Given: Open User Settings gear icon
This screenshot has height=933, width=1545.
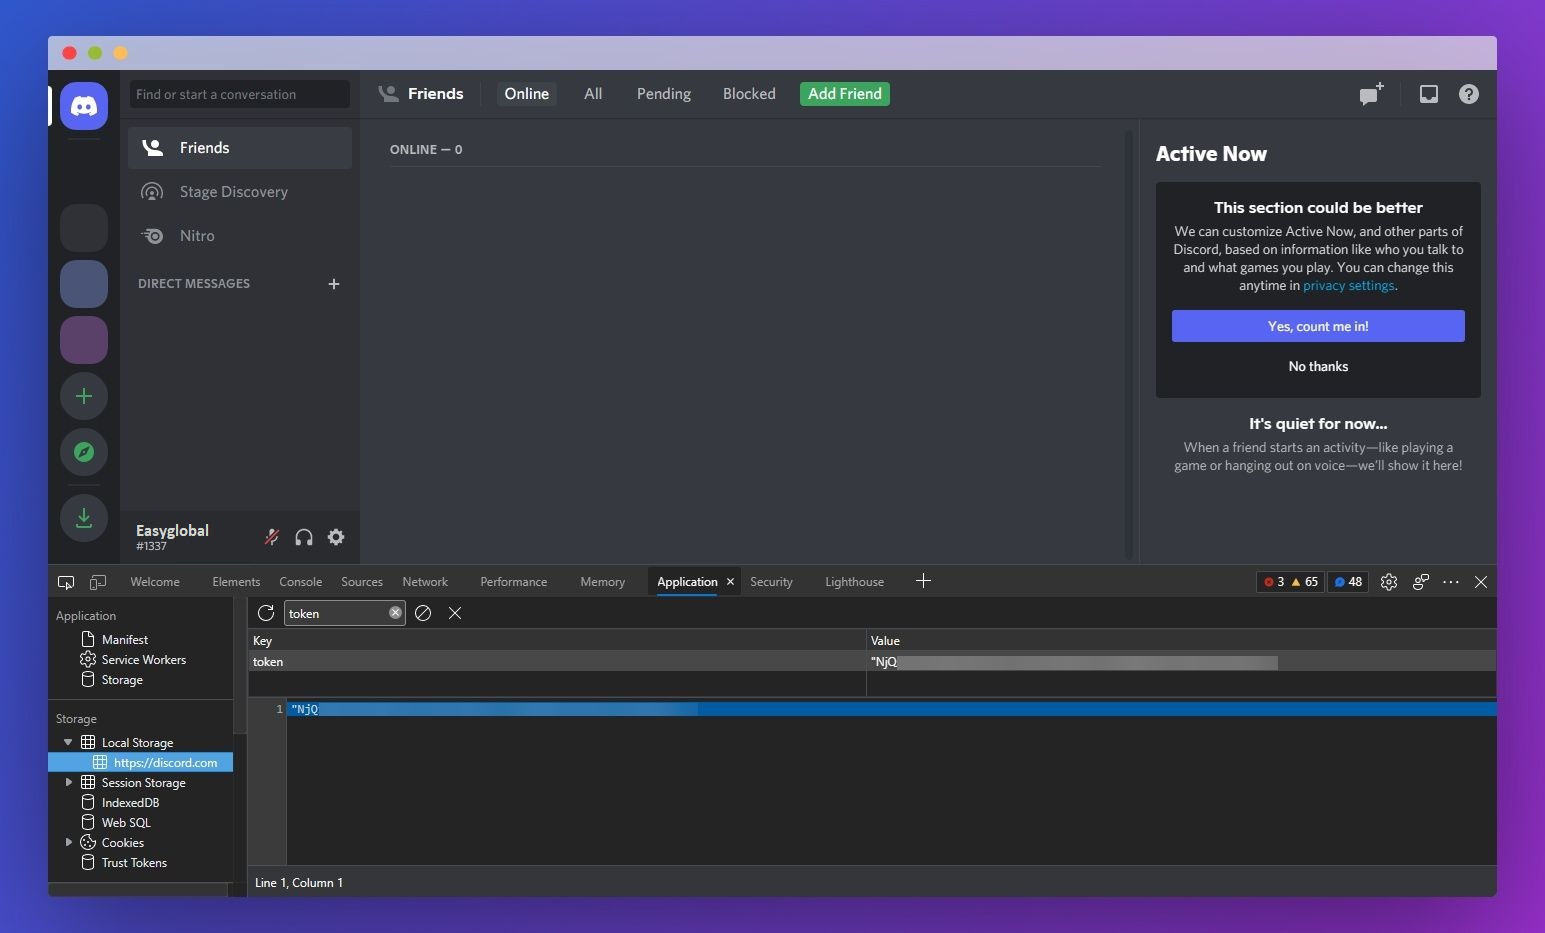Looking at the screenshot, I should tap(336, 537).
